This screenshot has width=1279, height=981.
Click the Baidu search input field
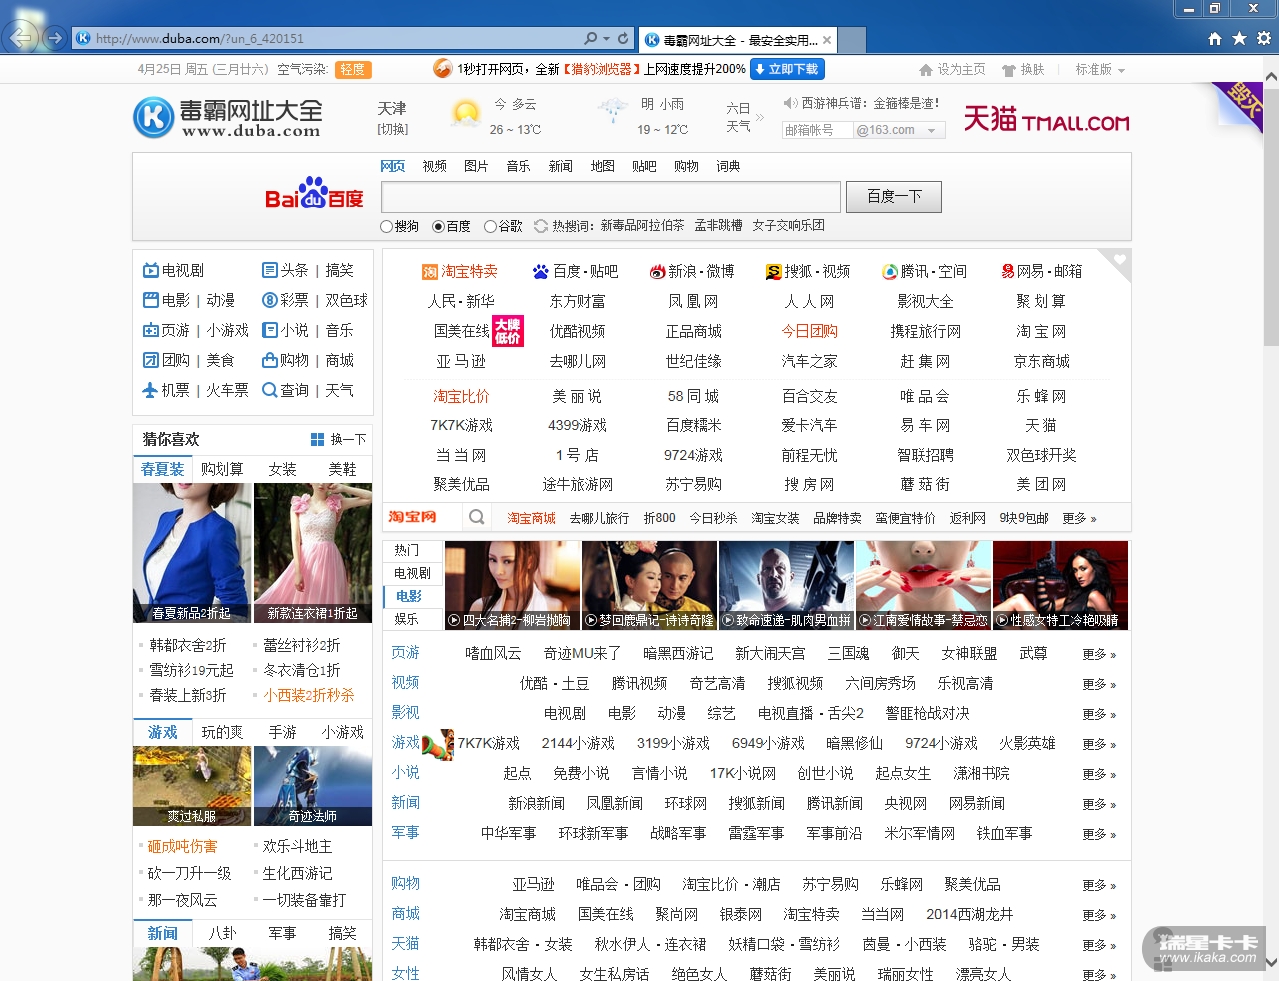[x=610, y=197]
